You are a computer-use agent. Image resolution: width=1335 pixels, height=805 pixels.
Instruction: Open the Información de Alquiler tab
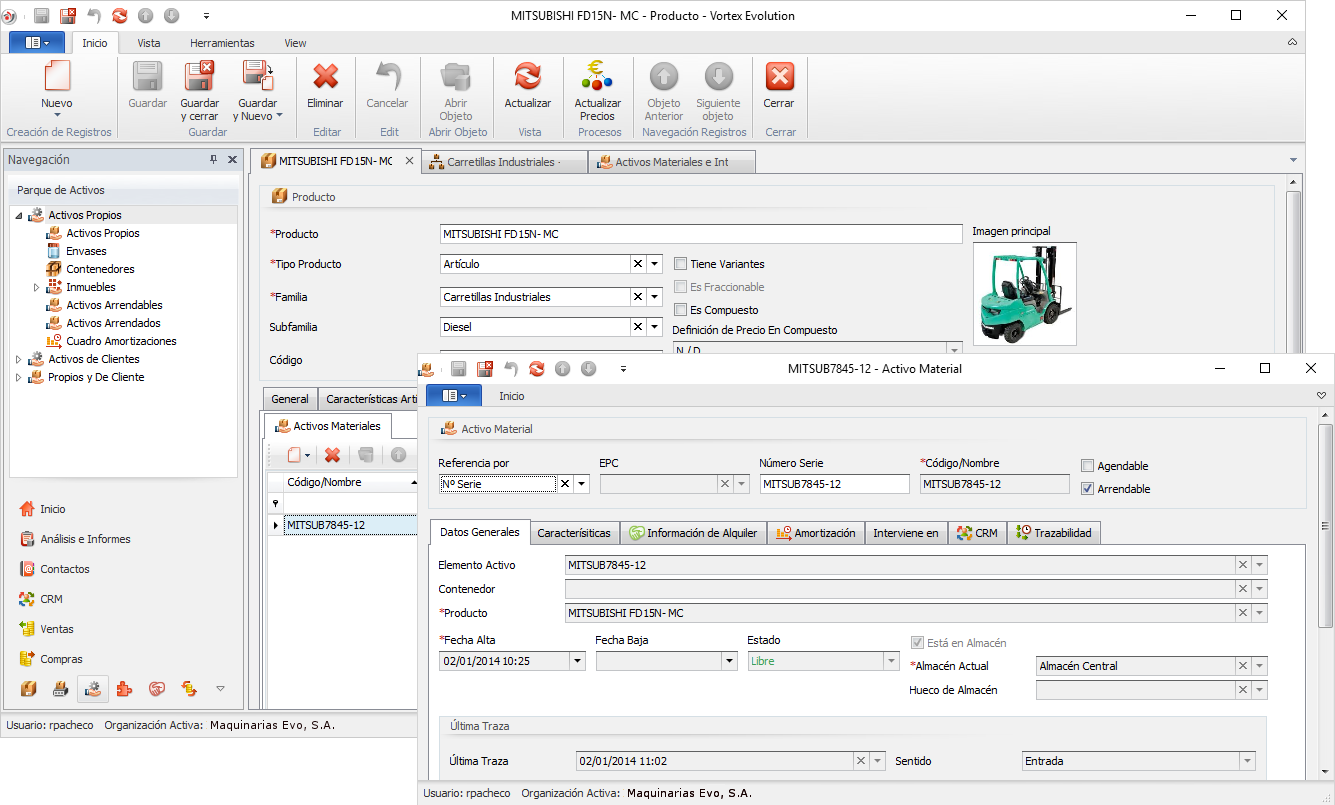(693, 533)
